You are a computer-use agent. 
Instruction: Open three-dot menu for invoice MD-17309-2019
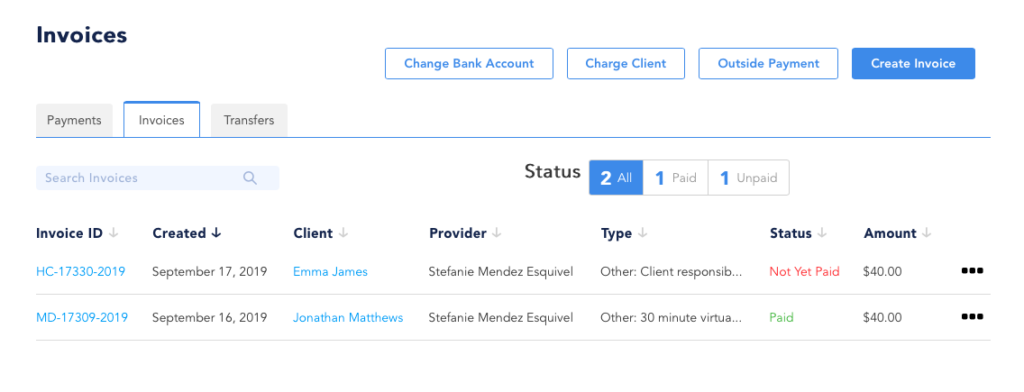(x=972, y=318)
